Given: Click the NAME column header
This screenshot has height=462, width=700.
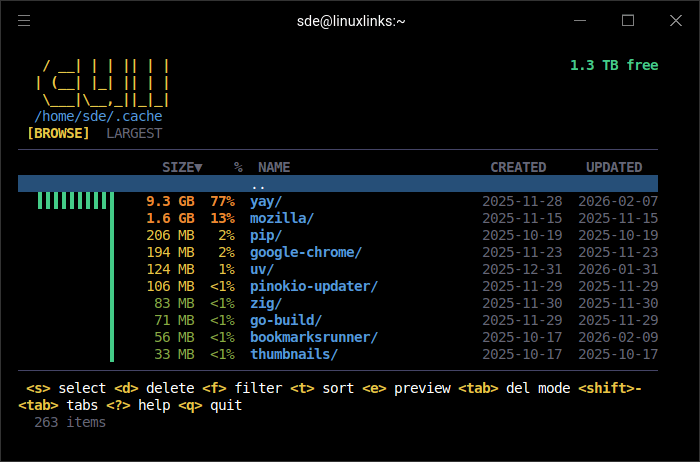Looking at the screenshot, I should tap(274, 167).
